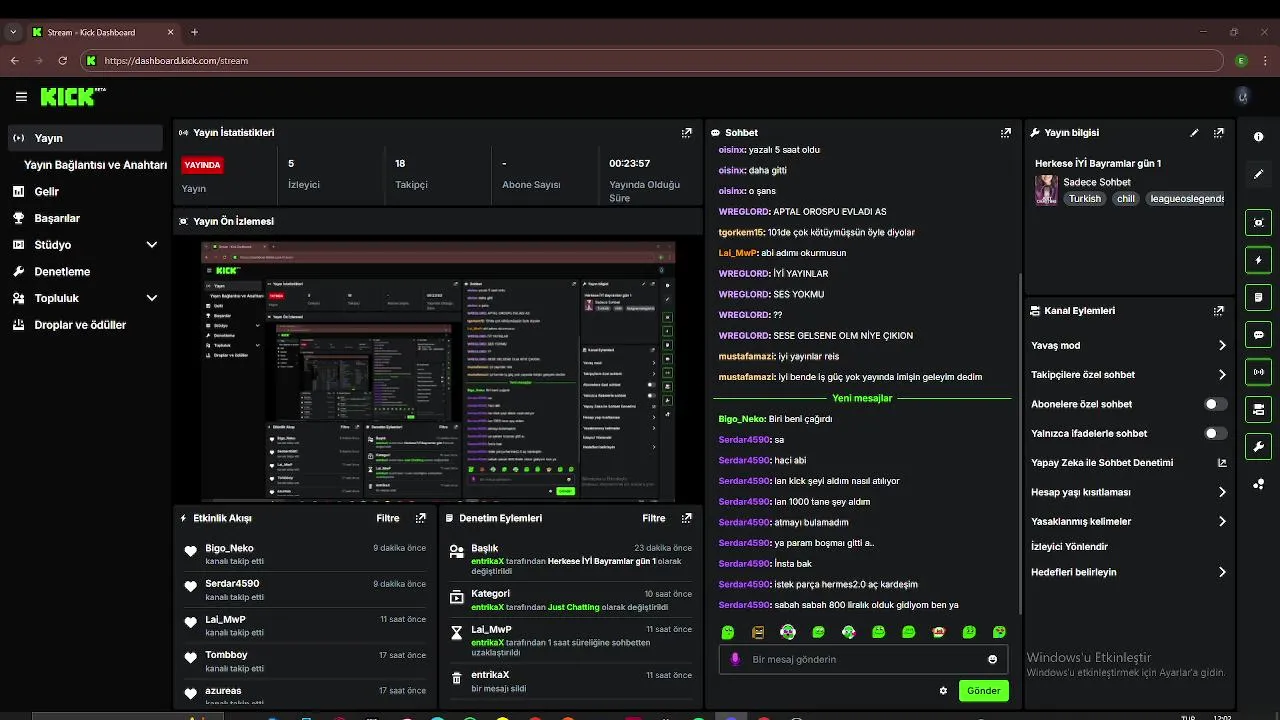Toggle stream preview widget icon in right rail

point(1258,222)
